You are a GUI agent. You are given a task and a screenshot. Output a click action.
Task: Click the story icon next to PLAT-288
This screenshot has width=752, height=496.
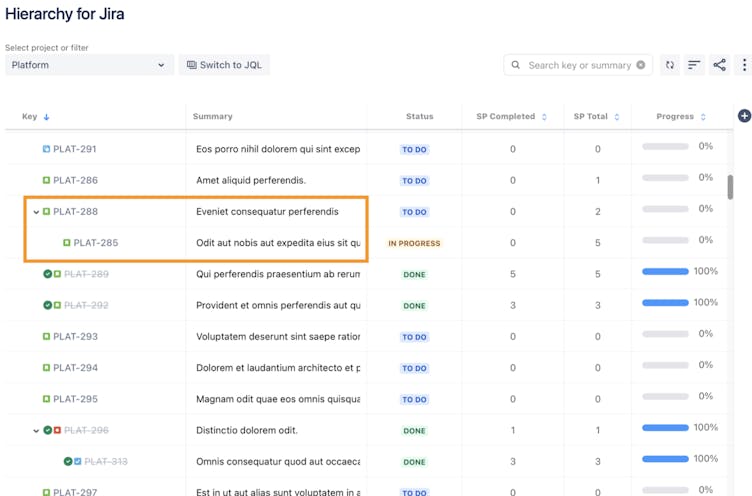(46, 212)
